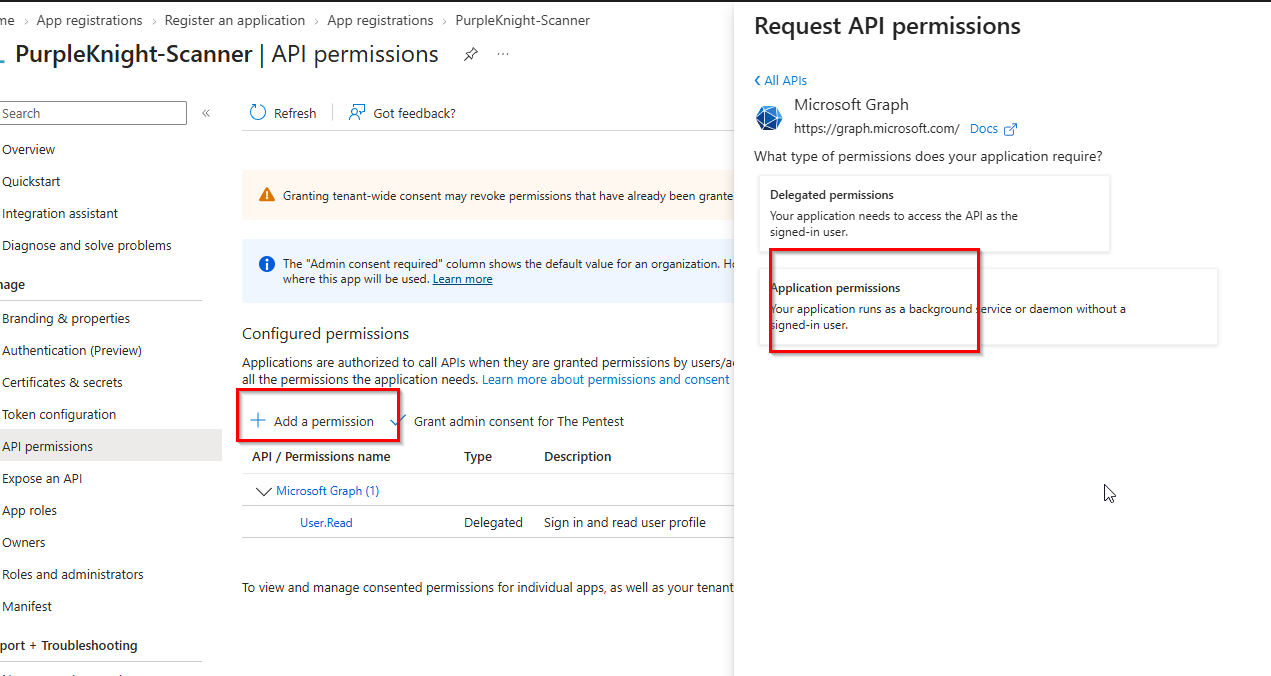Select the Application permissions card
This screenshot has width=1271, height=676.
click(988, 307)
